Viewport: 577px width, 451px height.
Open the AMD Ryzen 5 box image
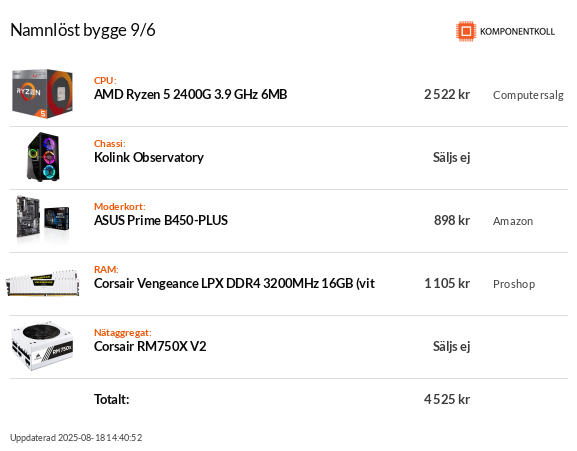click(x=42, y=94)
